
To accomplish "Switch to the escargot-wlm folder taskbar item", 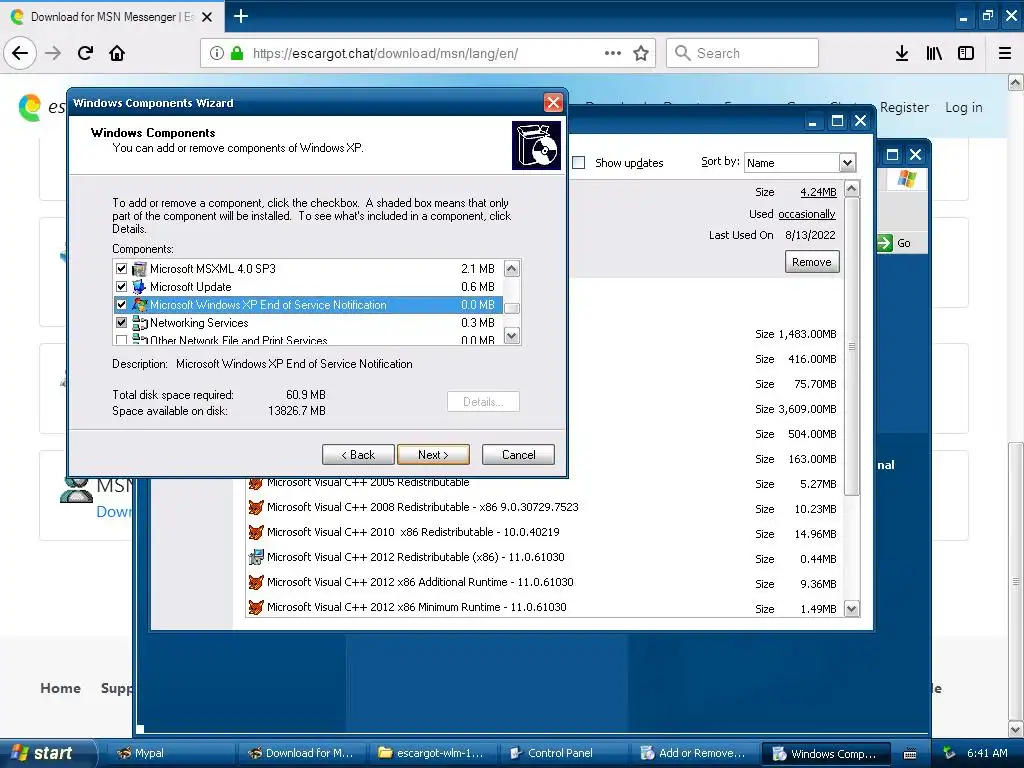I will point(431,753).
